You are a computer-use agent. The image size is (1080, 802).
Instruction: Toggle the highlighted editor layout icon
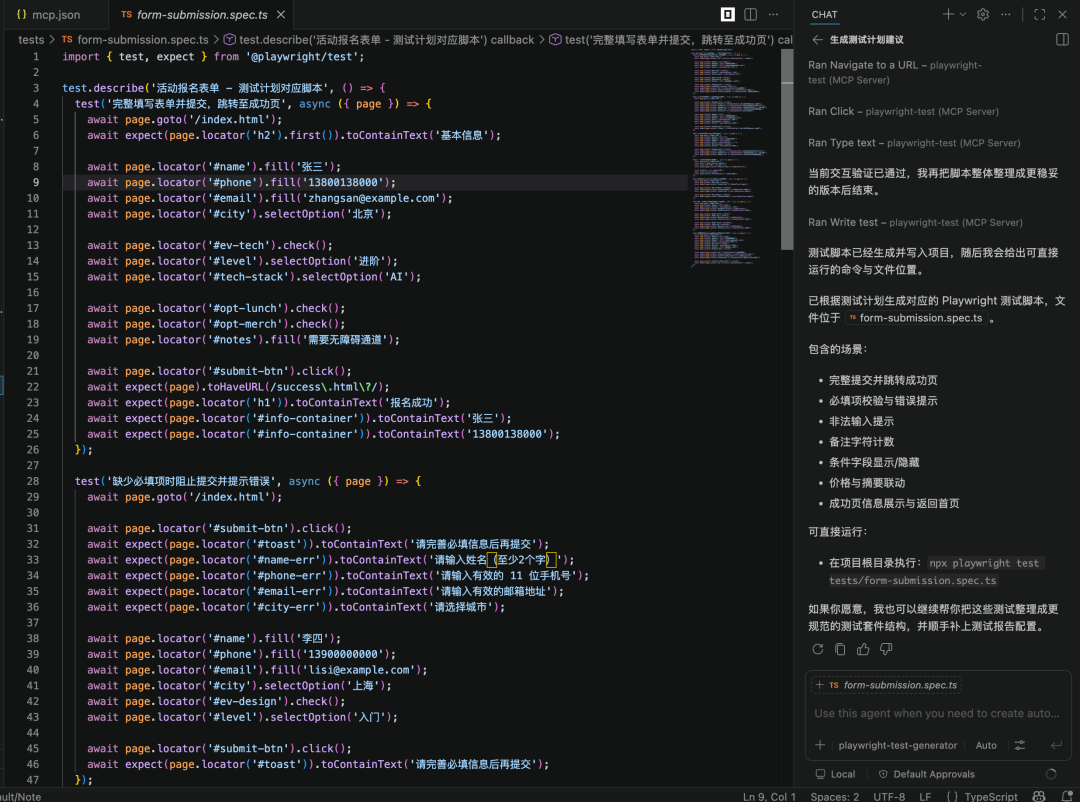tap(727, 14)
